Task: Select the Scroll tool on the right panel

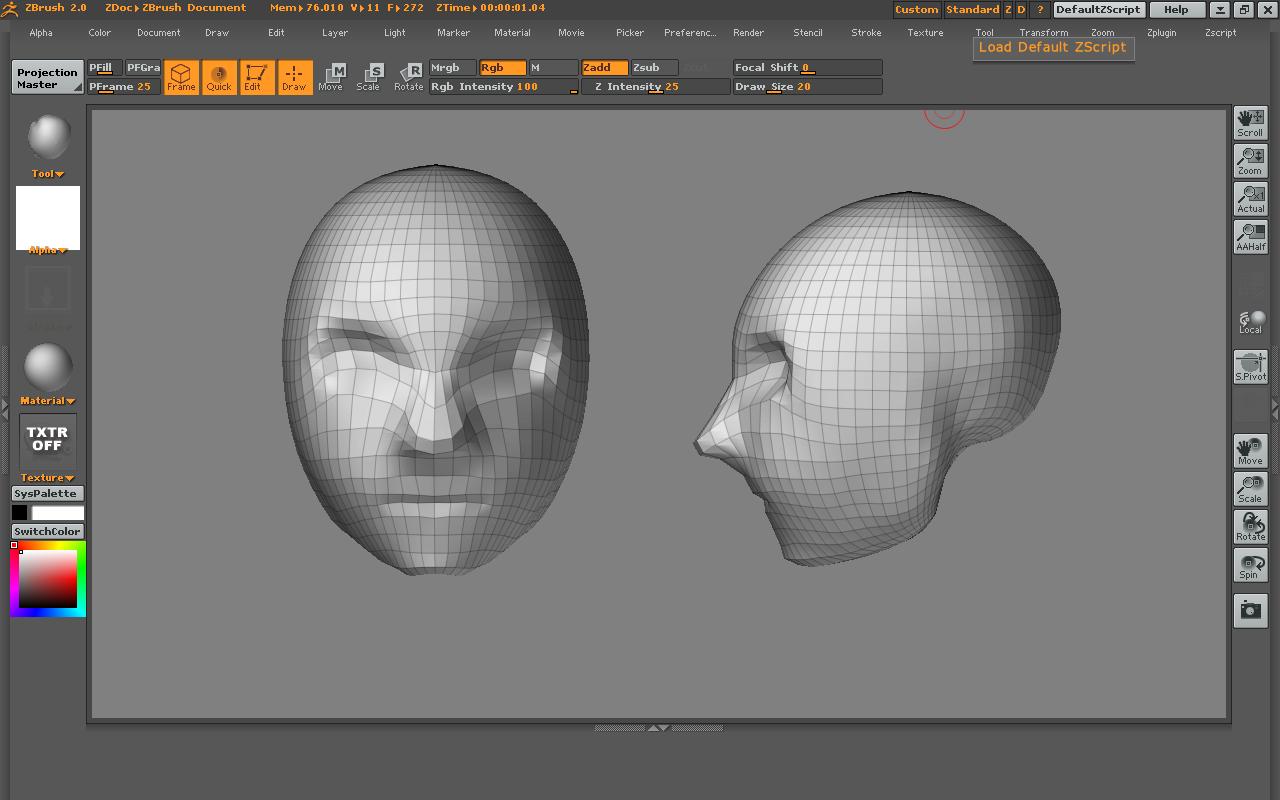Action: tap(1249, 120)
